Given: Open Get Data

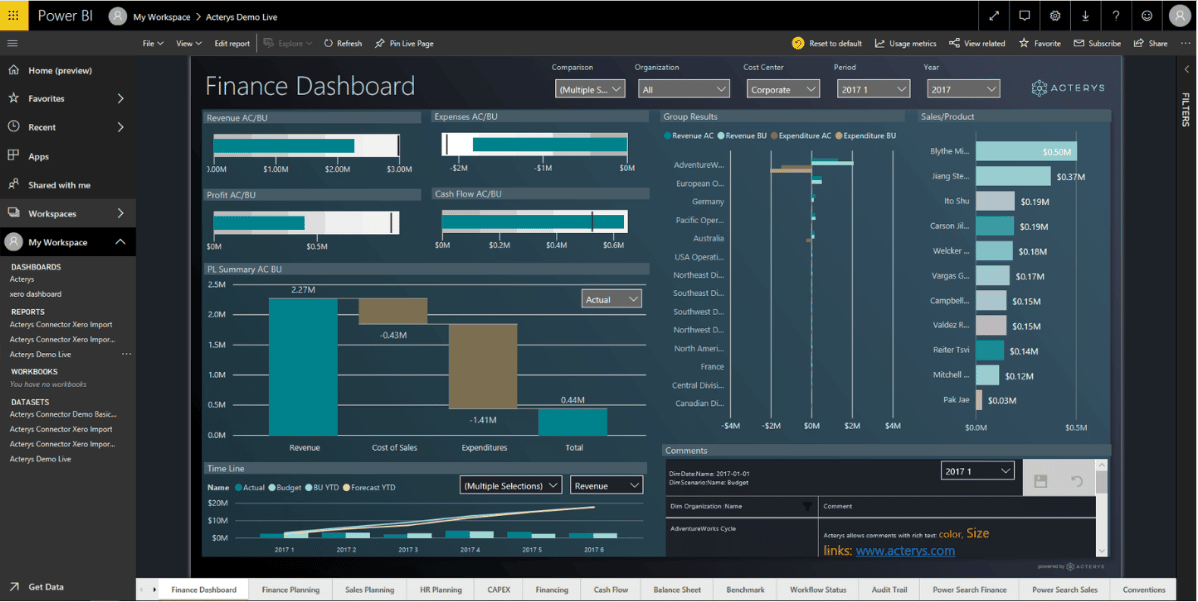Looking at the screenshot, I should point(46,587).
